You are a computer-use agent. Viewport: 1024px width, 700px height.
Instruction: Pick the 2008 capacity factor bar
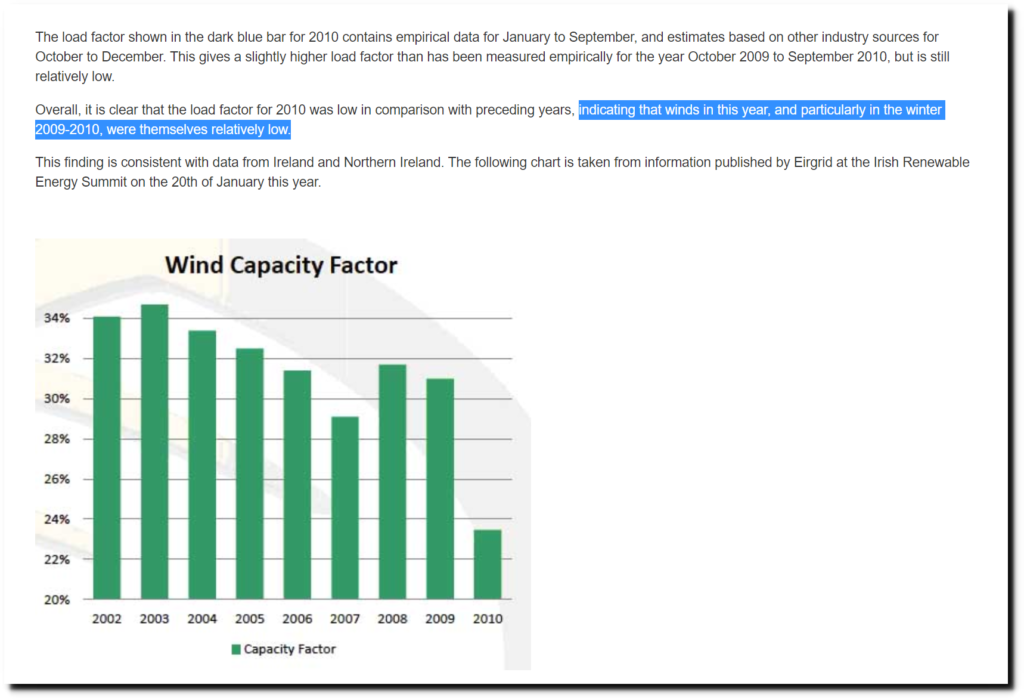(x=392, y=482)
